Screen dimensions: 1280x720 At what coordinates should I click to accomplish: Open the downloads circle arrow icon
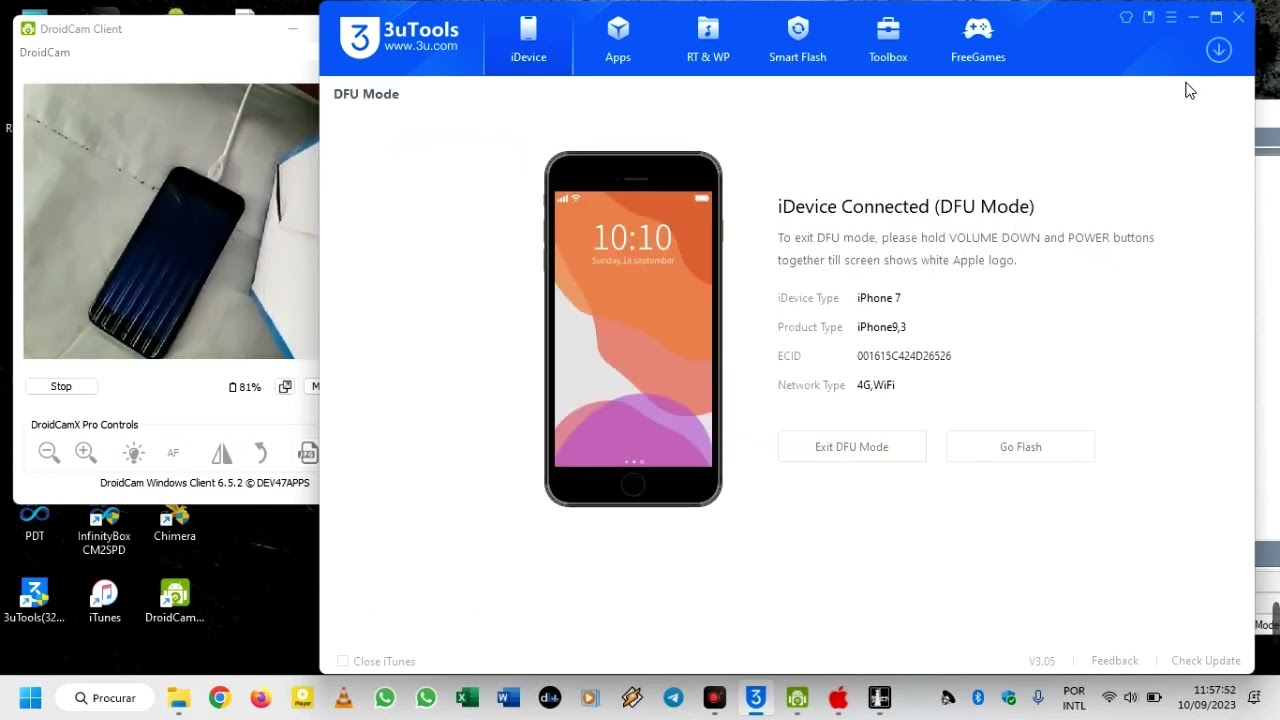(1218, 50)
